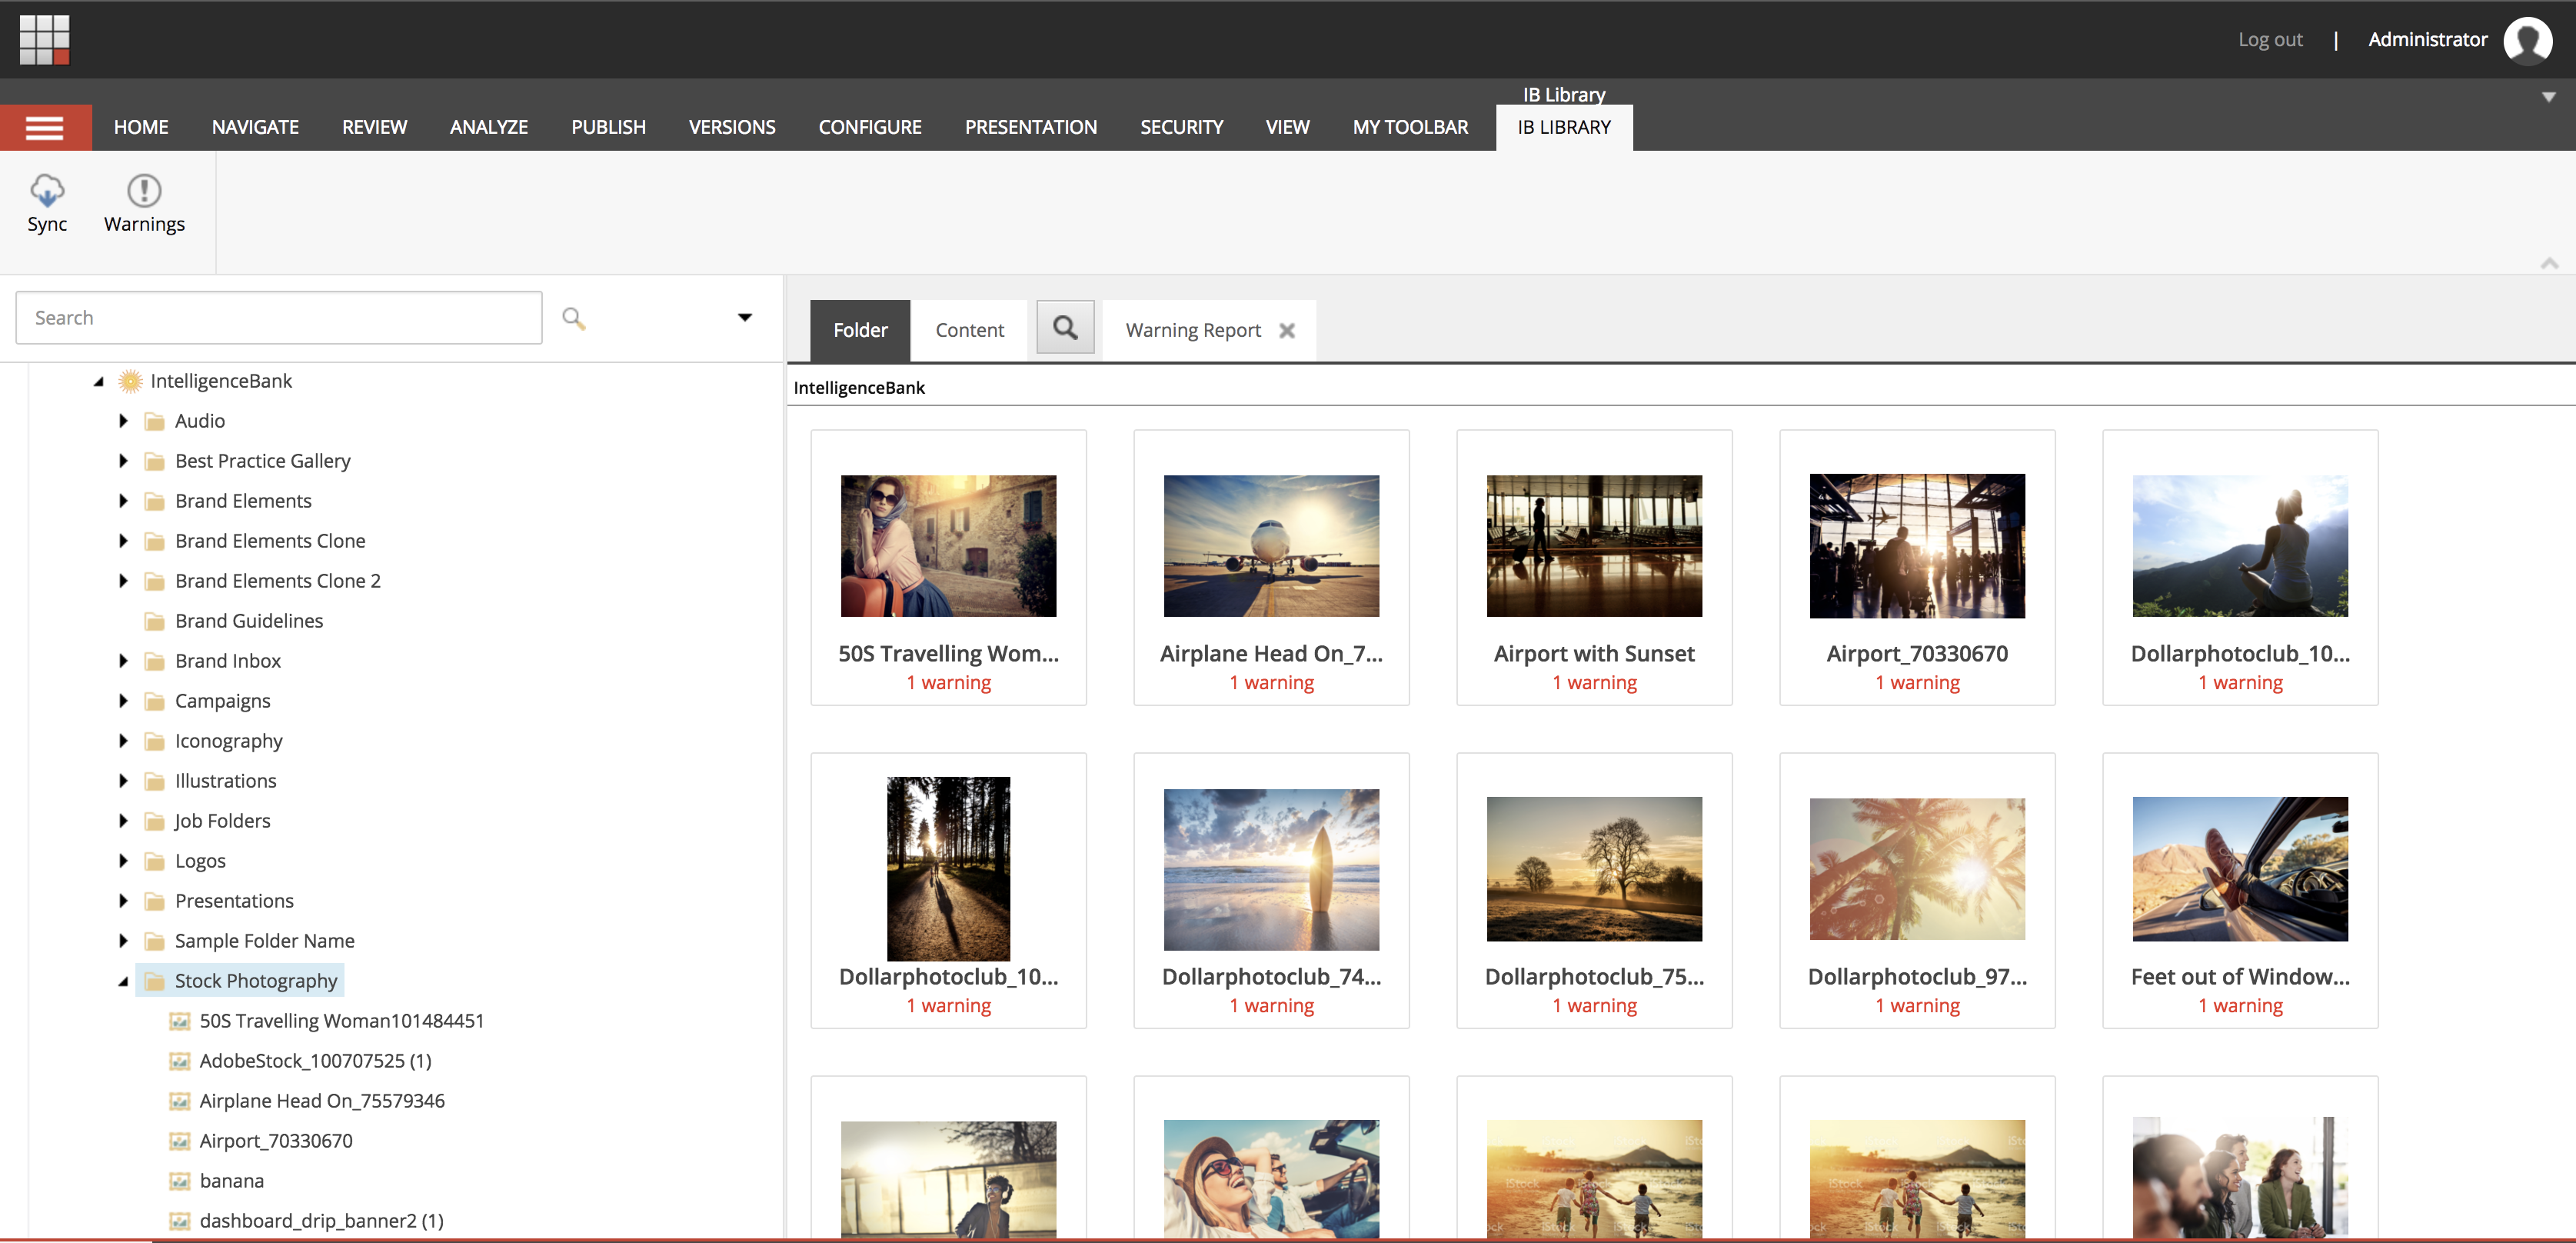Click the Log out link
Viewport: 2576px width, 1243px height.
point(2269,40)
